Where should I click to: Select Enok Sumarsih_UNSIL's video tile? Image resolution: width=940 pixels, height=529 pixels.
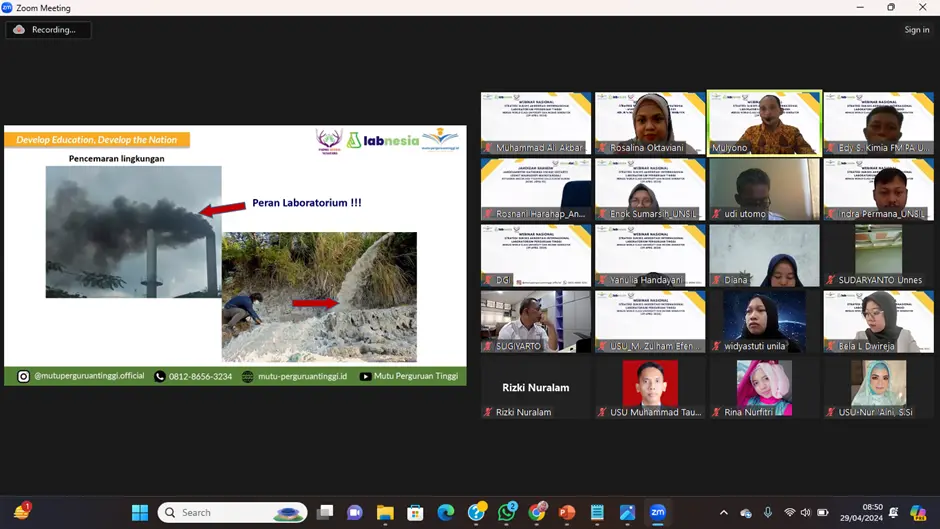pos(650,190)
